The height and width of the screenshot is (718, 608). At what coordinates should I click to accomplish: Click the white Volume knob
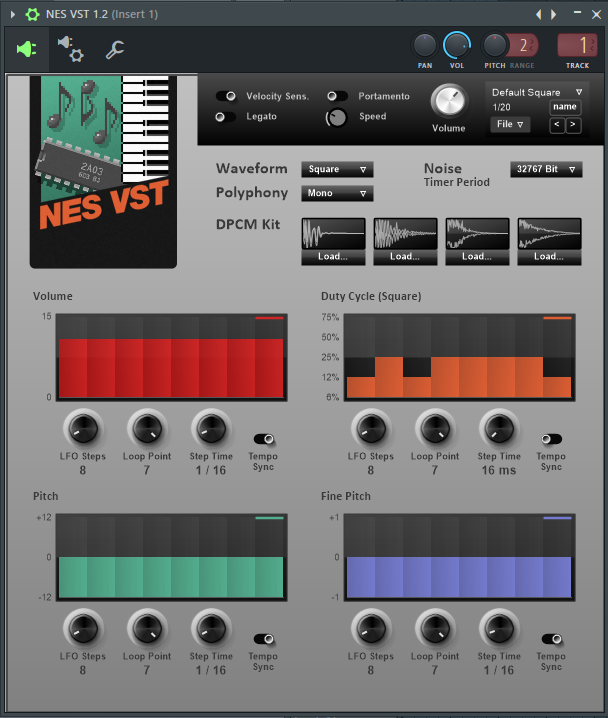click(449, 101)
